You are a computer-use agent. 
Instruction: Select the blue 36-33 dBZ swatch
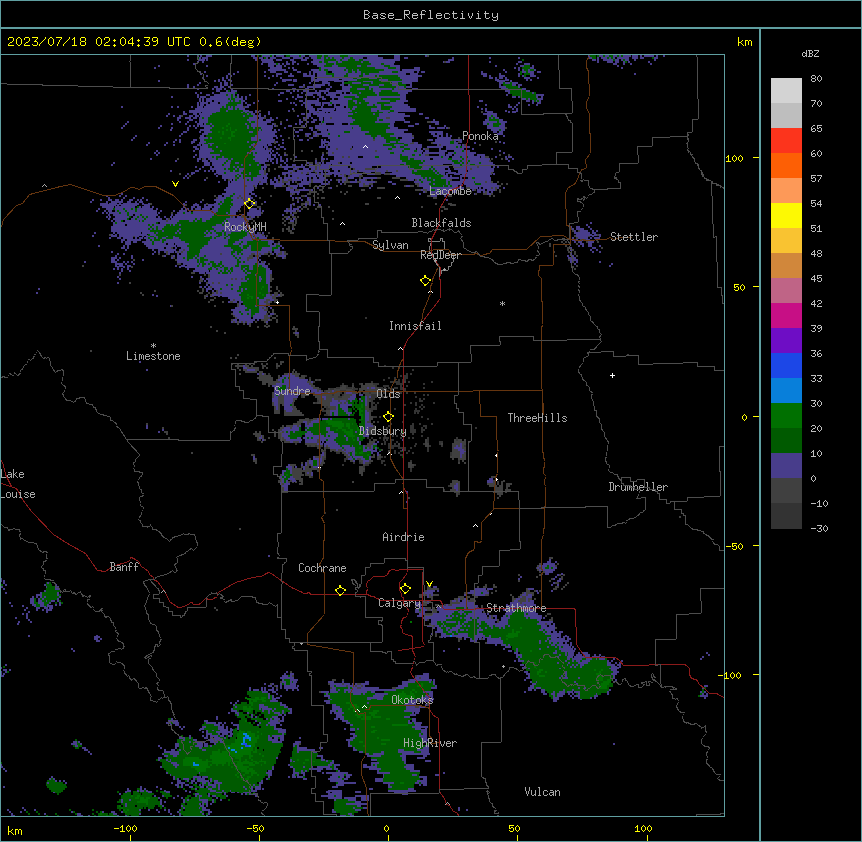click(786, 365)
